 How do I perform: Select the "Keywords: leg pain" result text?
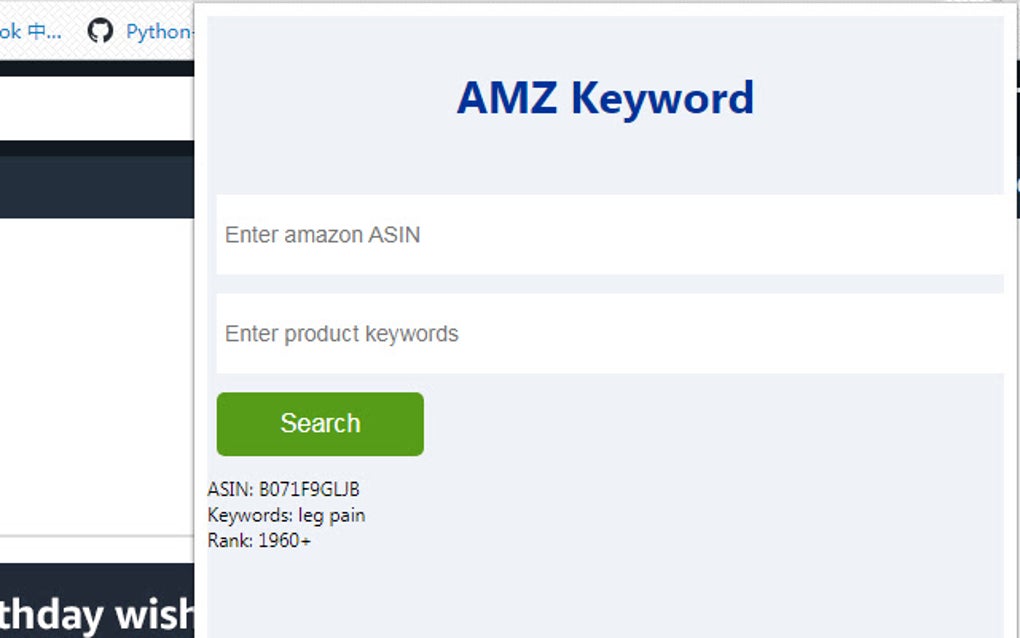point(286,515)
